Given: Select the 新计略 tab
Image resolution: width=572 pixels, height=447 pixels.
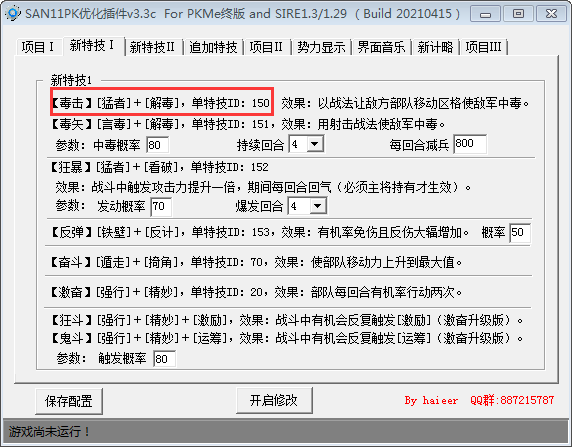Looking at the screenshot, I should coord(435,47).
